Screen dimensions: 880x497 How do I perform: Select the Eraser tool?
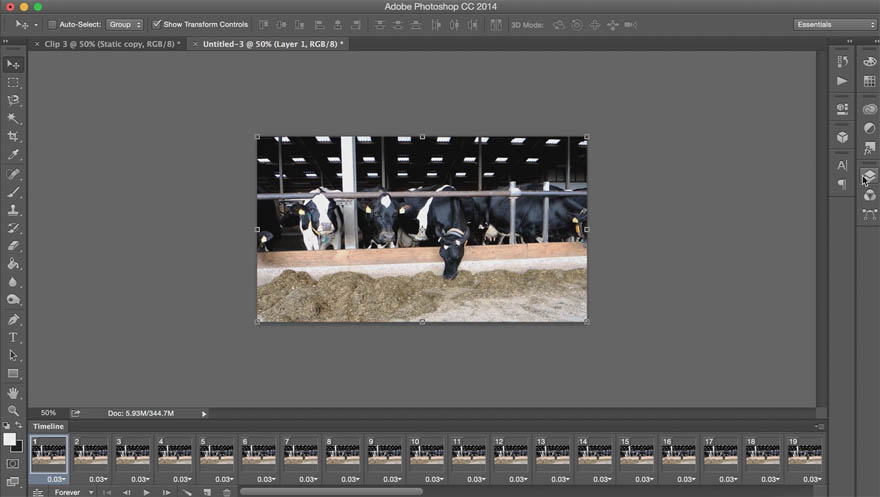click(13, 246)
